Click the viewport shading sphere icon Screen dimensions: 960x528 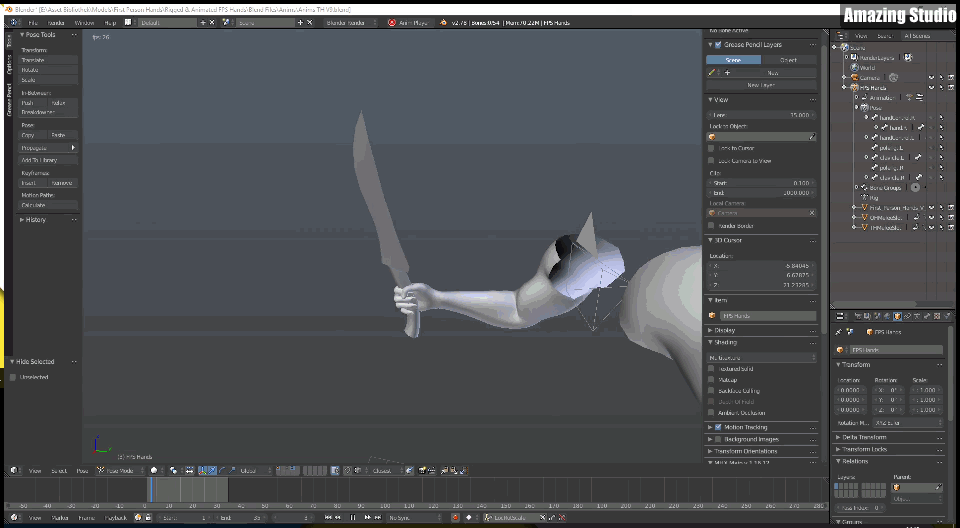click(x=154, y=470)
